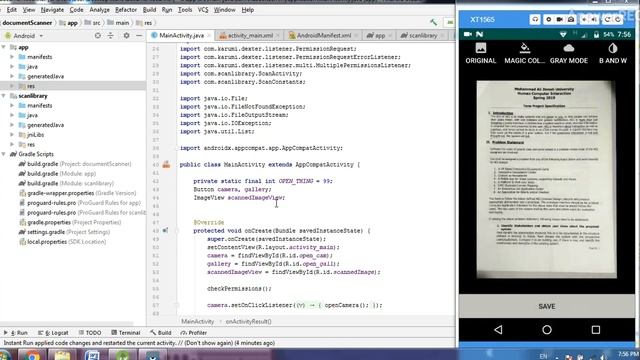The width and height of the screenshot is (640, 360).
Task: Click the documentScanner breadcrumb in navigation bar
Action: (27, 23)
